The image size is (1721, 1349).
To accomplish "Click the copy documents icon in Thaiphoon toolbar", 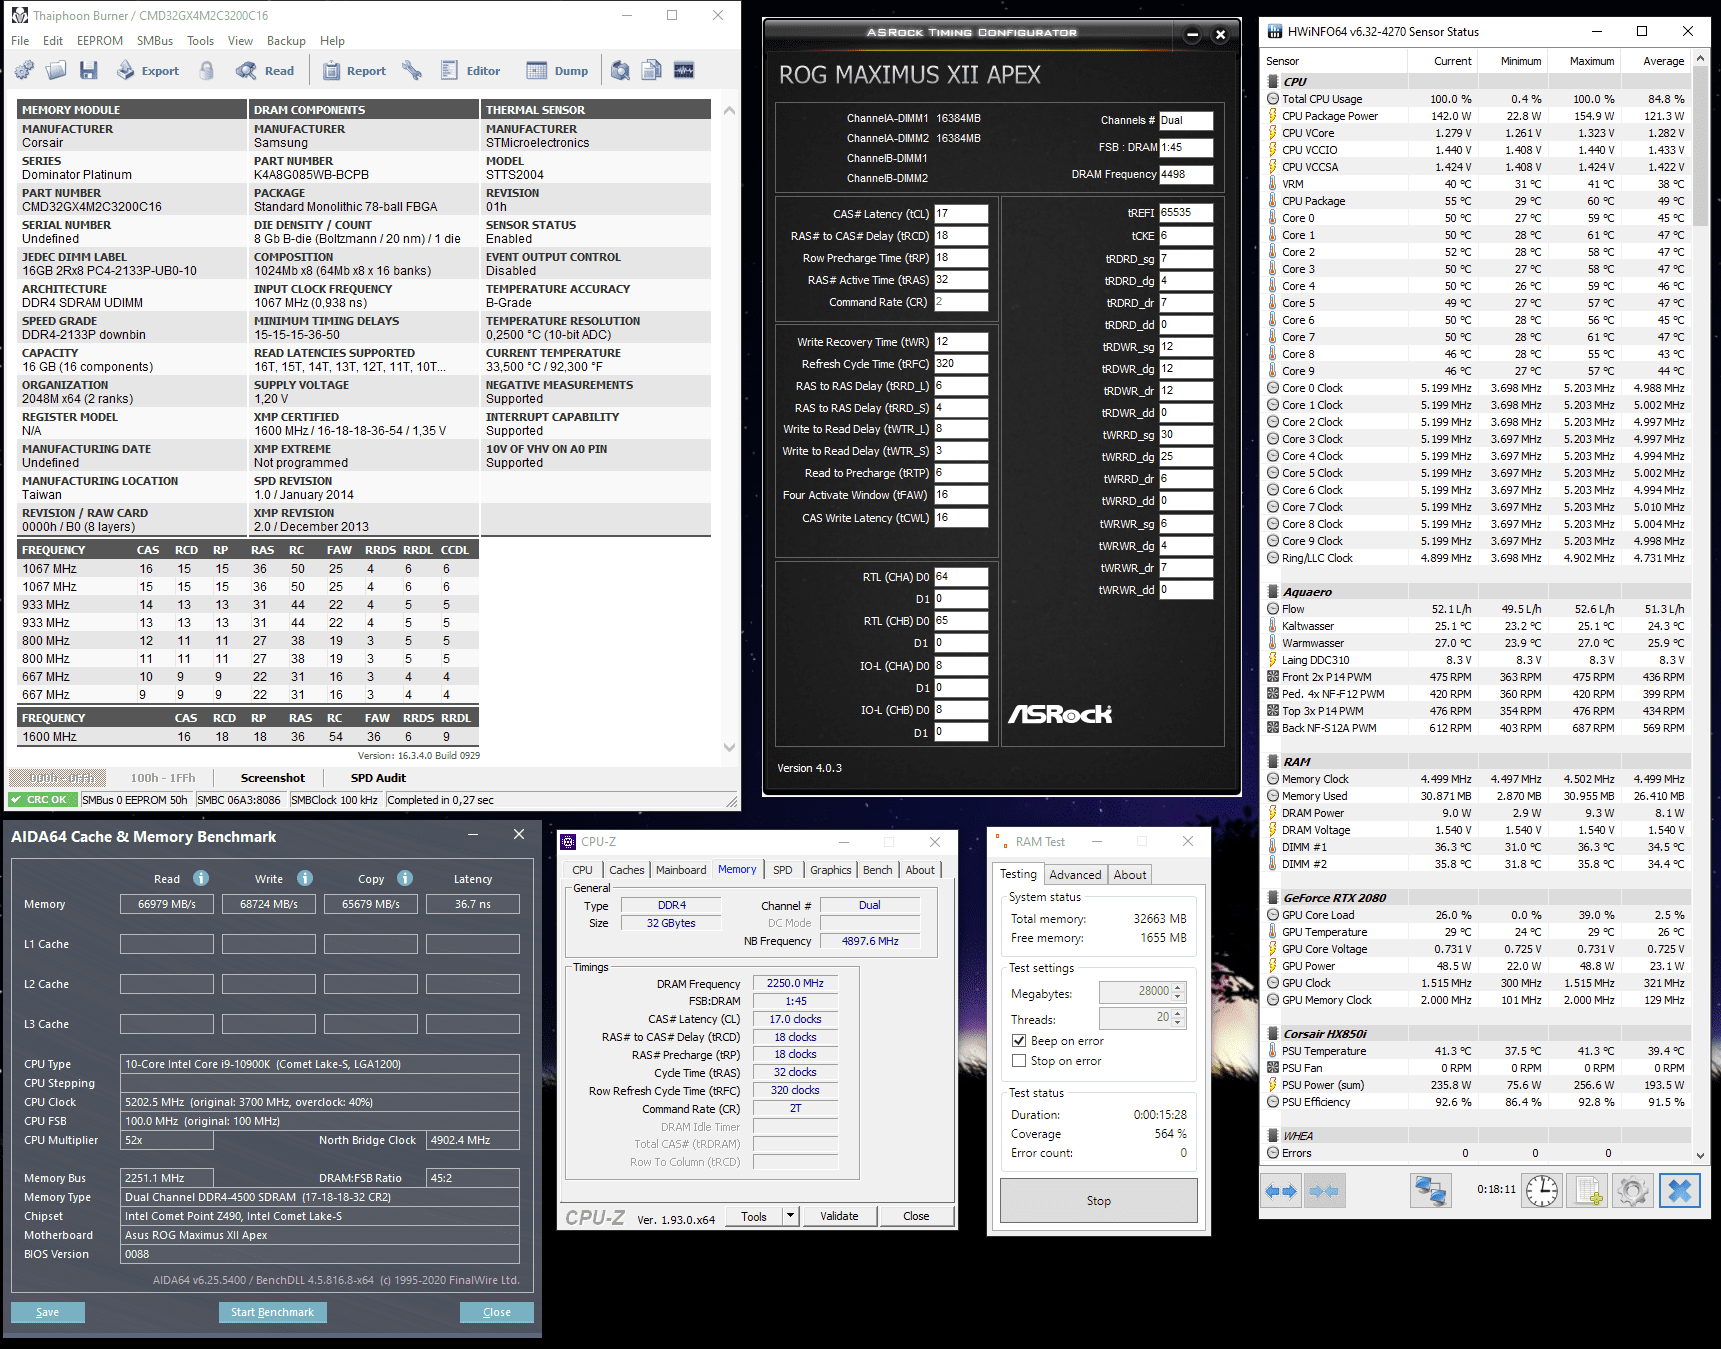I will (652, 70).
